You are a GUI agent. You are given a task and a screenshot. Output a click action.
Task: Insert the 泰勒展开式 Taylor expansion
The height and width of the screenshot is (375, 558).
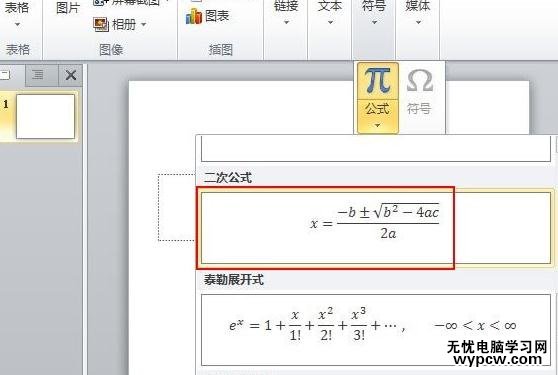click(376, 330)
